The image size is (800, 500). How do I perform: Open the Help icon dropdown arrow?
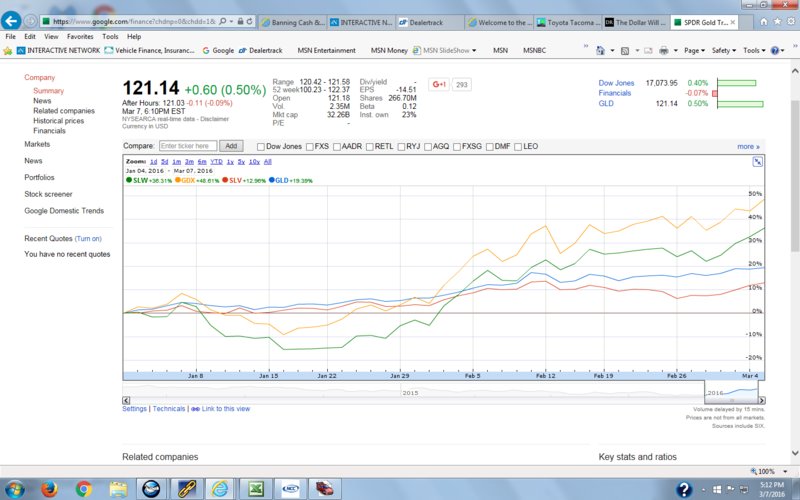[x=783, y=51]
